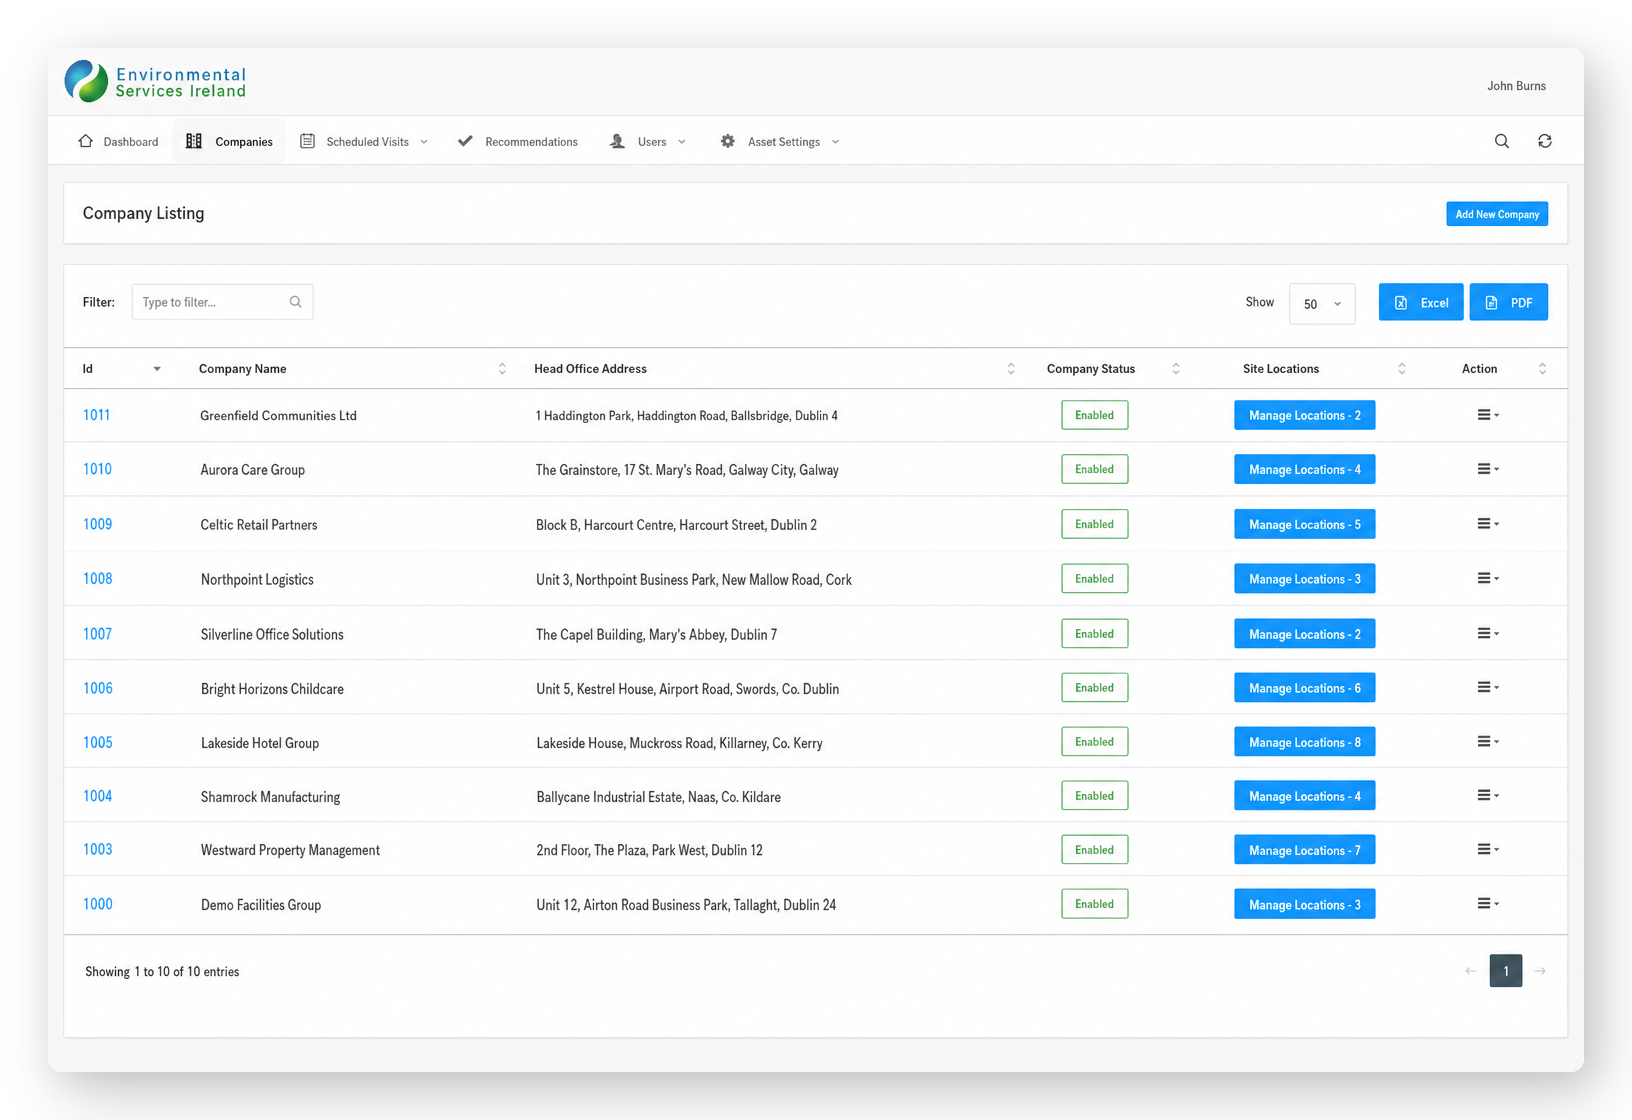Click page 1 pagination button

(x=1506, y=971)
